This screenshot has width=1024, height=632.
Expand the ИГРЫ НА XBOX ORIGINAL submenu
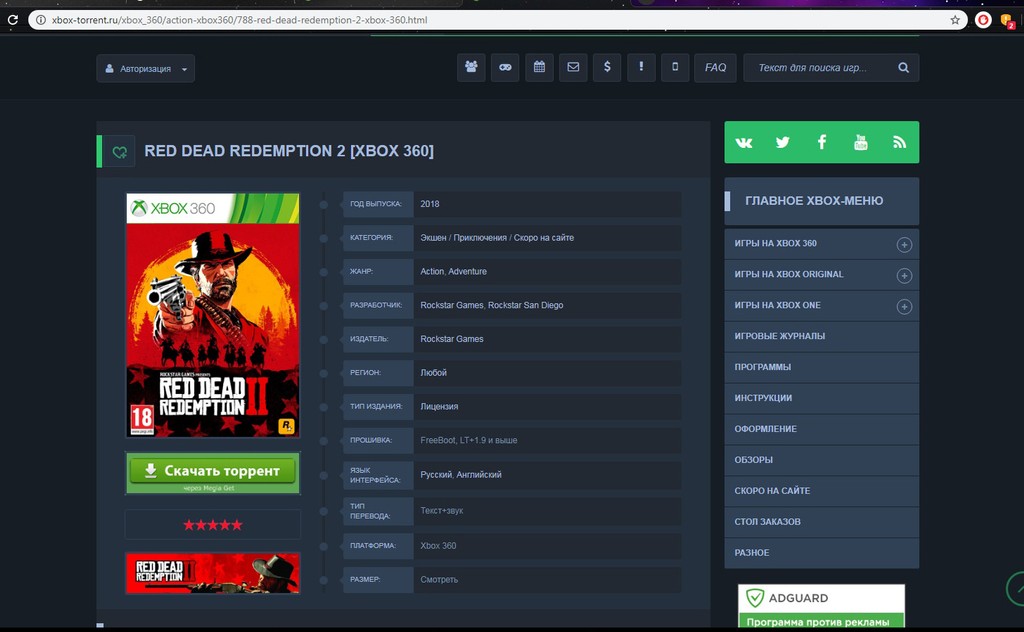[x=904, y=276]
